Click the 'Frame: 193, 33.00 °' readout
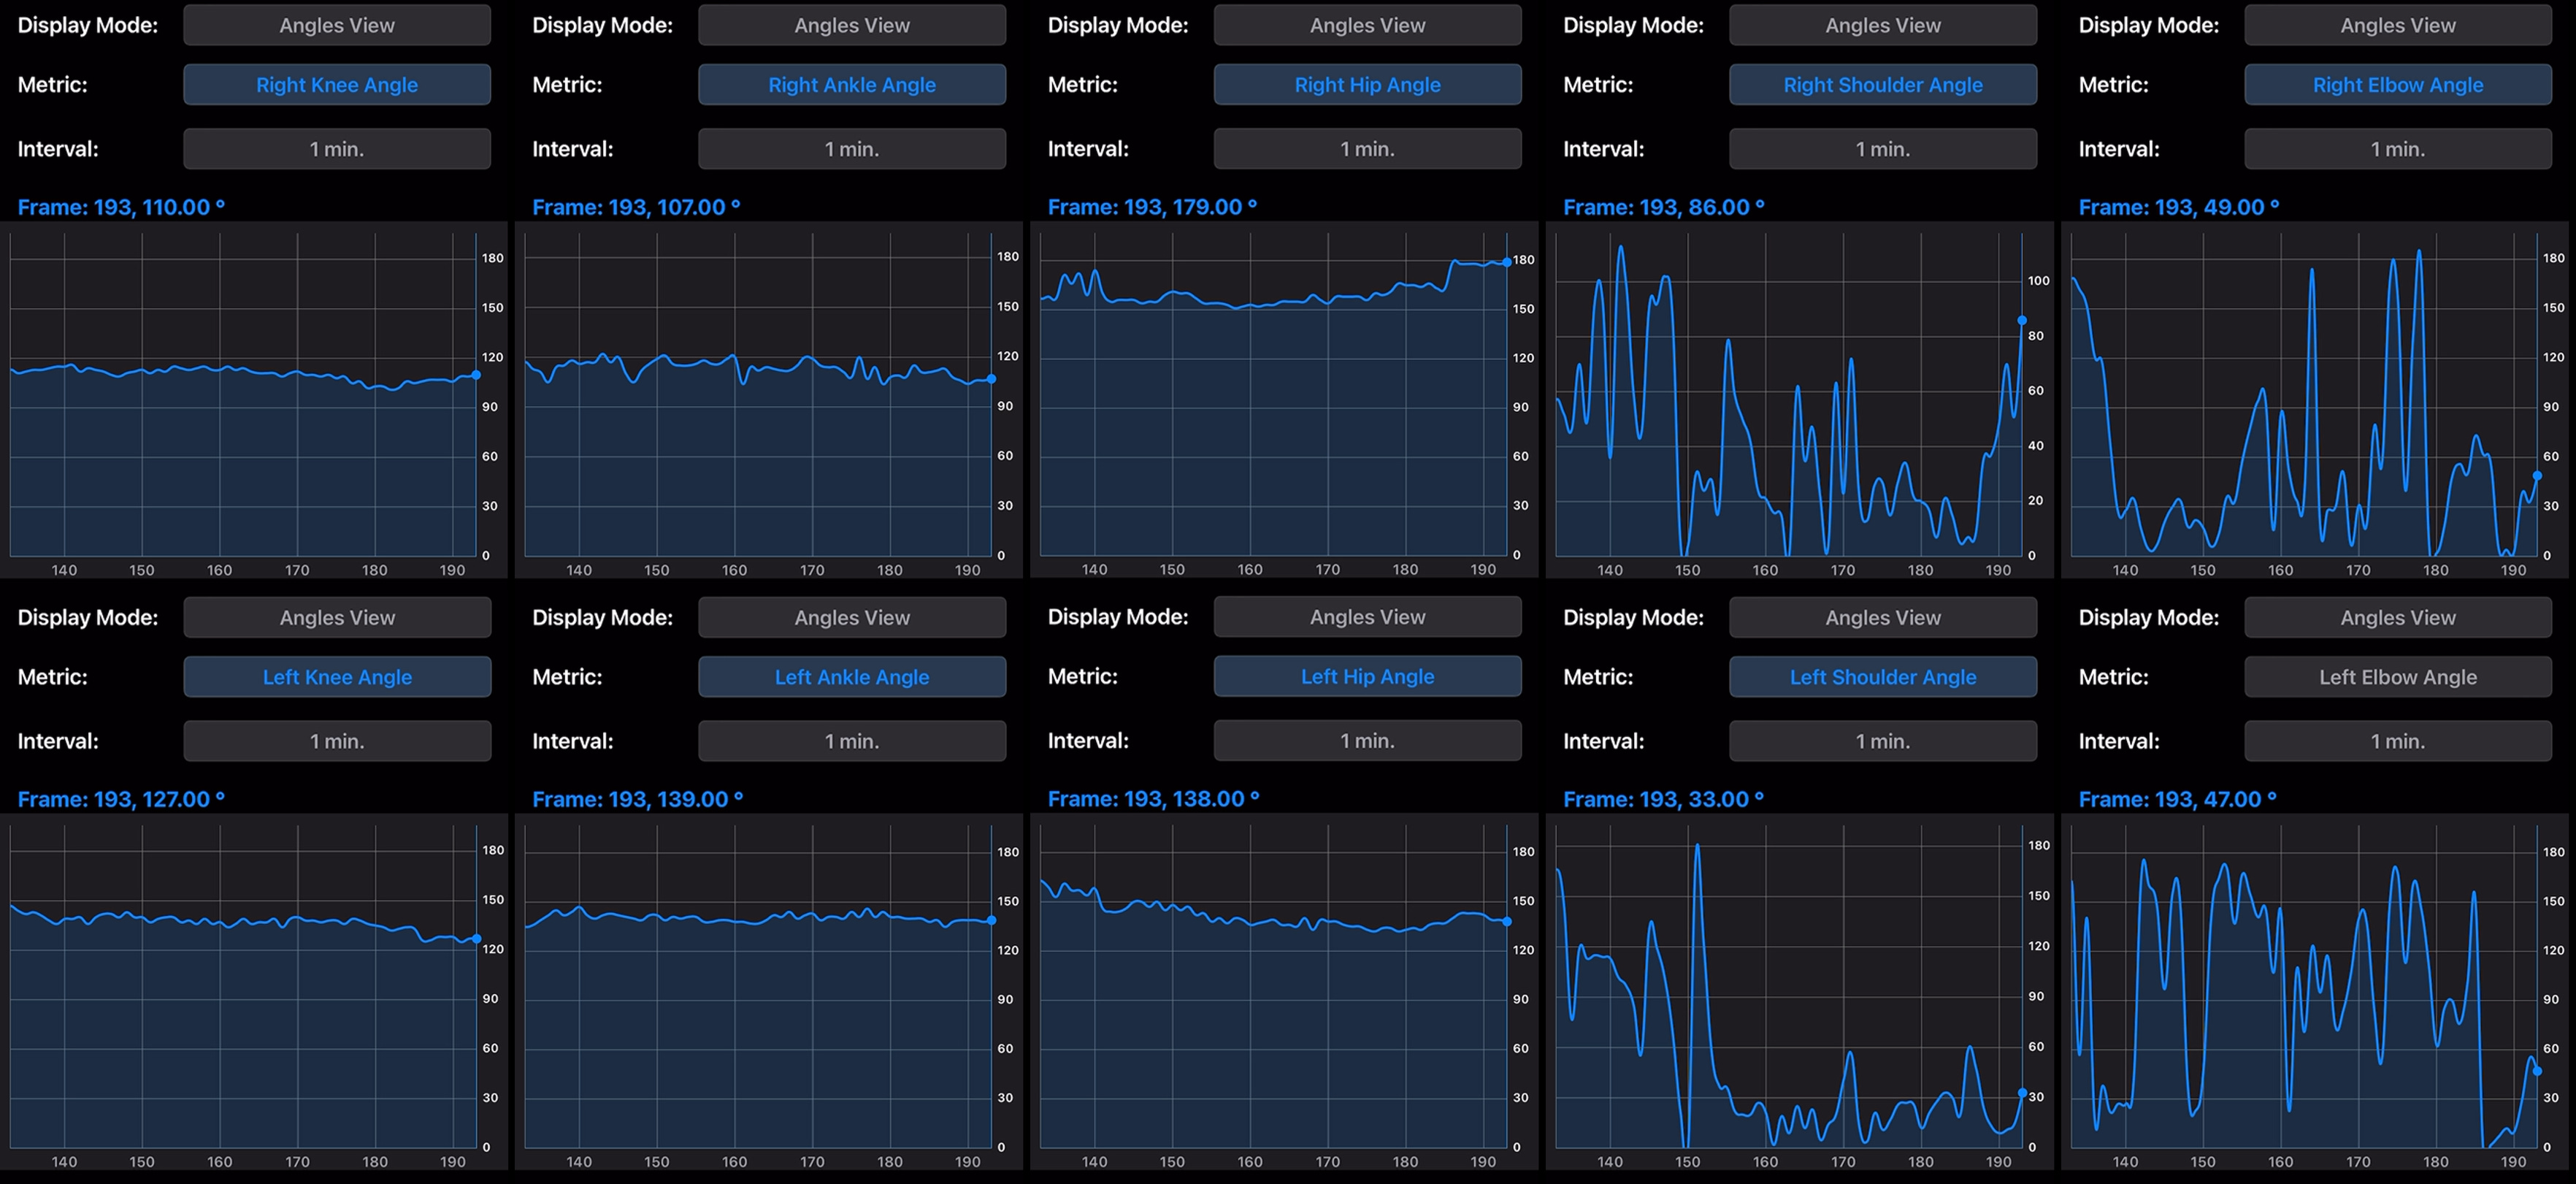This screenshot has height=1184, width=2576. 1663,799
